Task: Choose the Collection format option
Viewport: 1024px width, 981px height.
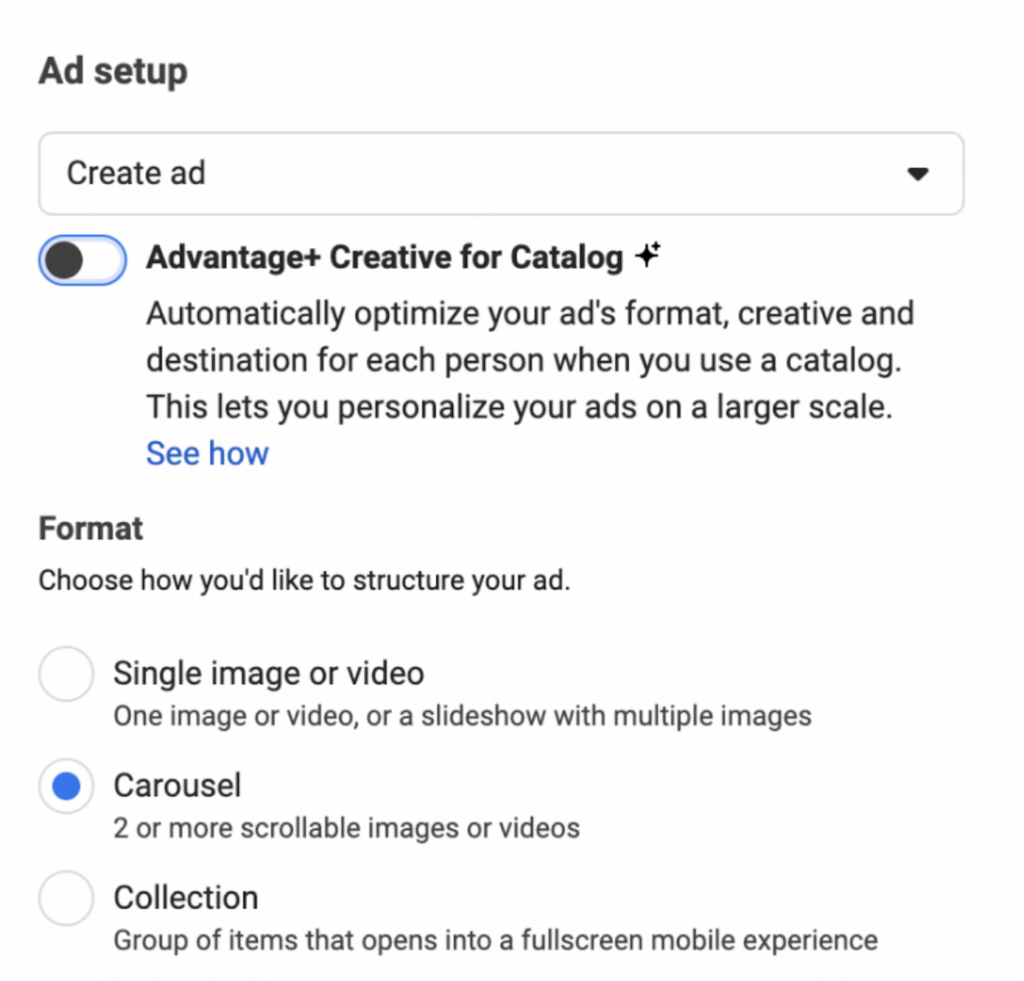Action: pyautogui.click(x=66, y=898)
